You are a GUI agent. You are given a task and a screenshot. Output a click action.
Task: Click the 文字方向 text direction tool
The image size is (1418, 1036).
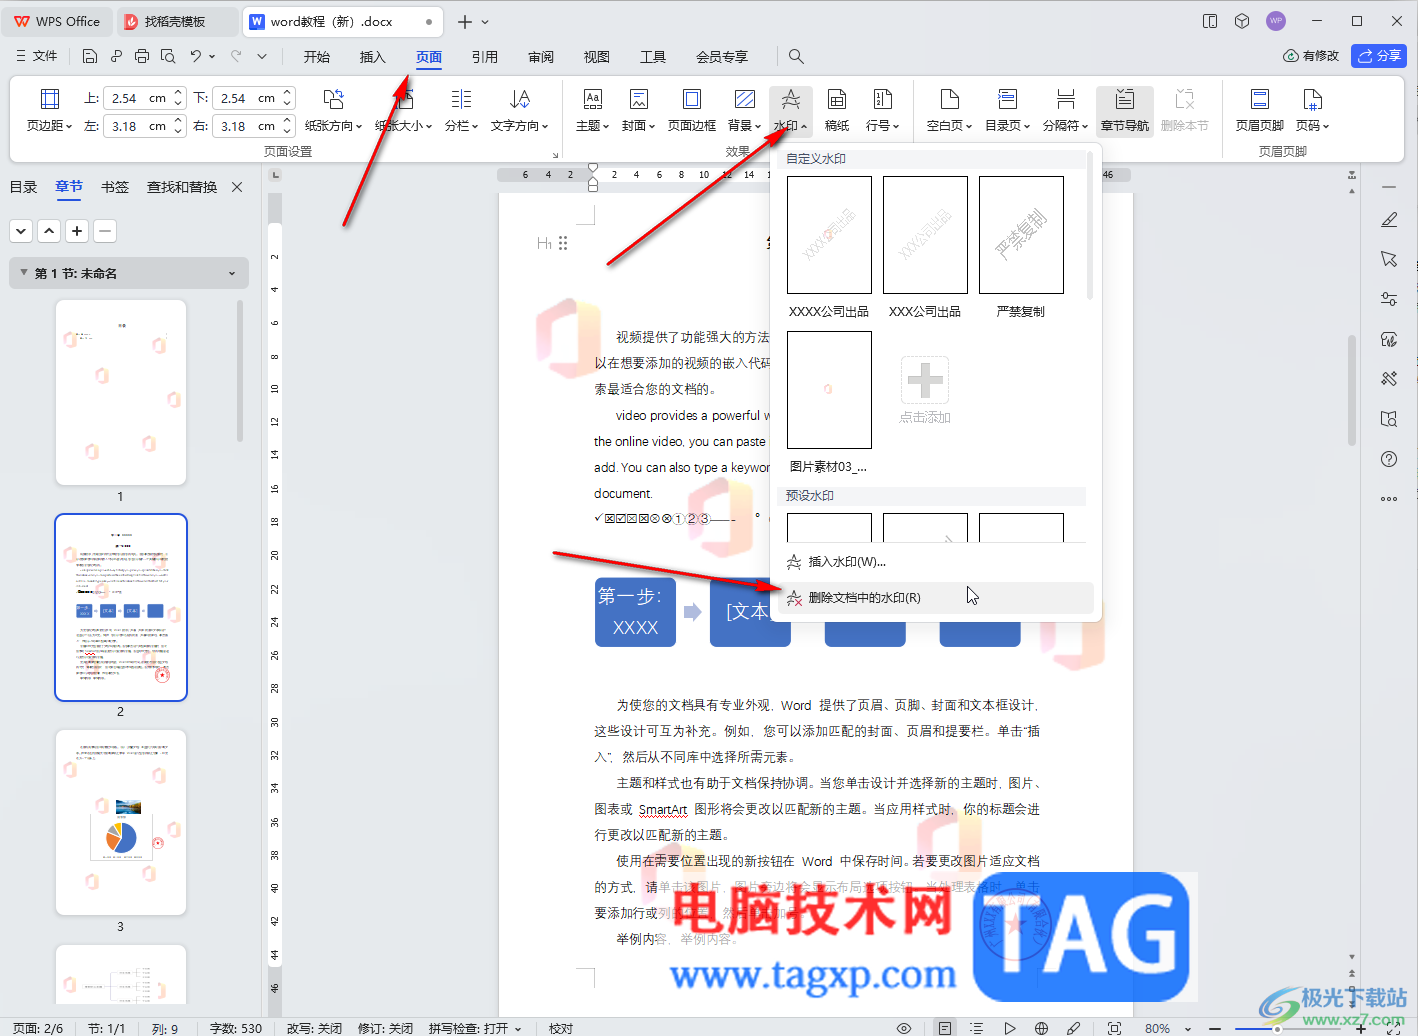click(519, 110)
